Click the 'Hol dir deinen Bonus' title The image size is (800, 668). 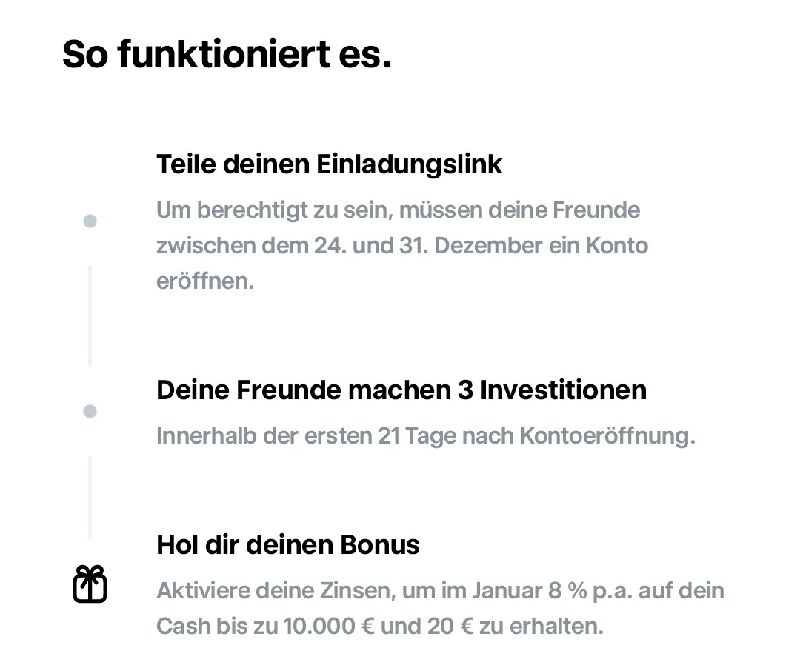pyautogui.click(x=288, y=545)
